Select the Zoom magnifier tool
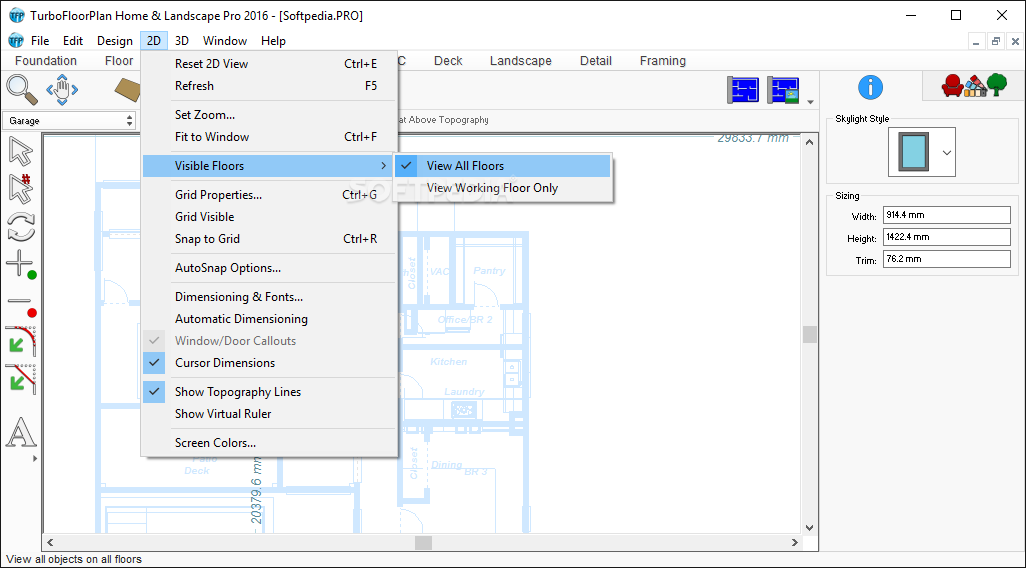Image resolution: width=1026 pixels, height=568 pixels. tap(22, 90)
